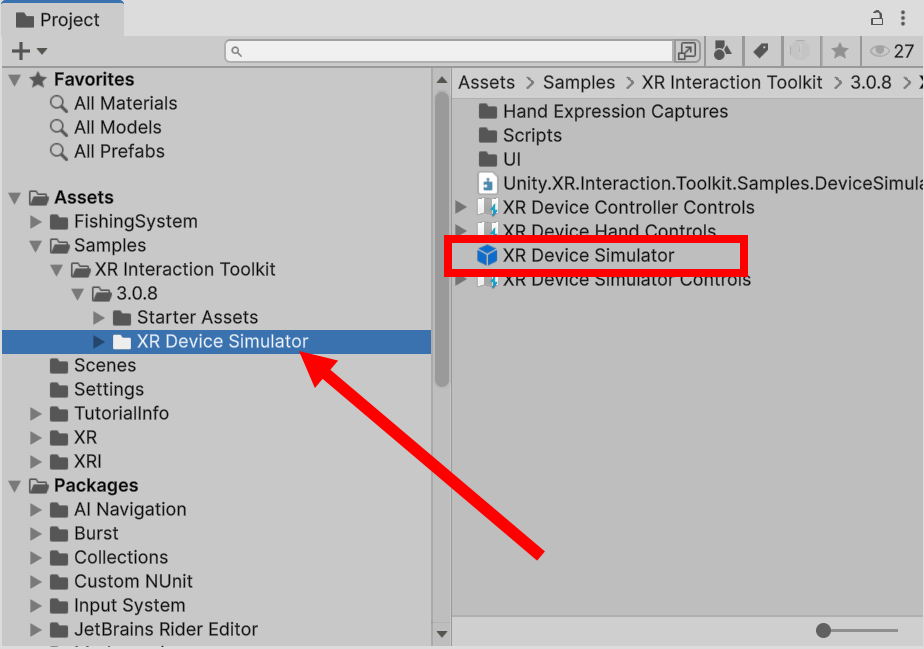Save search with the star favorite icon
924x649 pixels.
coord(840,51)
